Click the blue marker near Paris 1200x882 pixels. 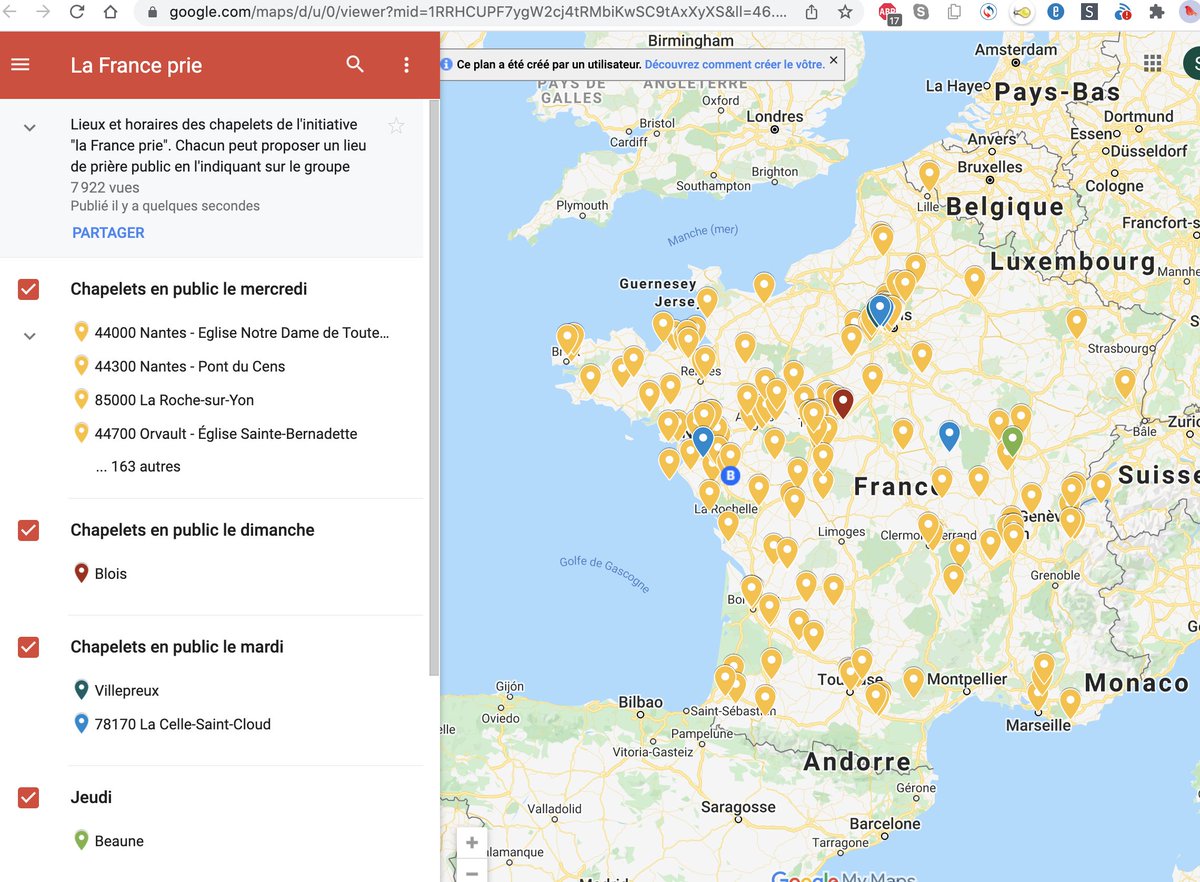tap(879, 309)
